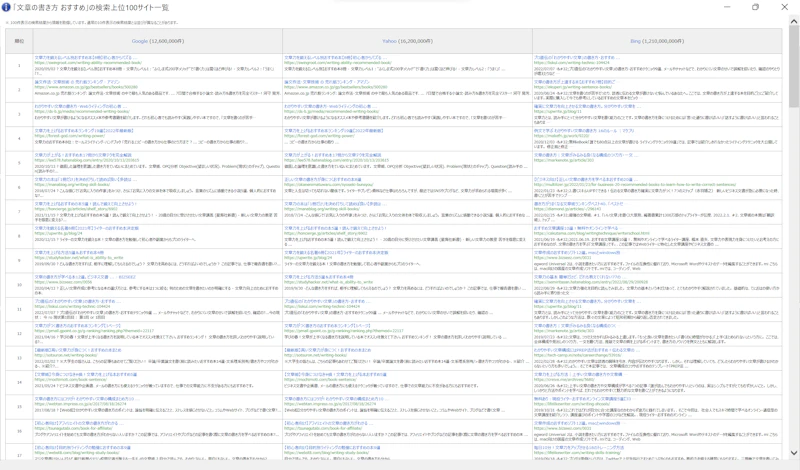The height and width of the screenshot is (470, 800).
Task: Open Google studyhacker.net result title at rank 9
Action: [x=69, y=253]
